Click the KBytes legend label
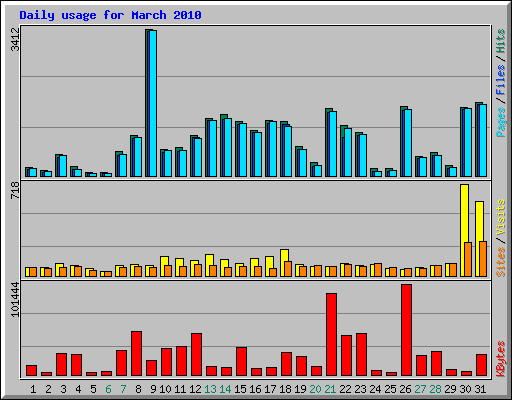The height and width of the screenshot is (400, 512). 501,359
